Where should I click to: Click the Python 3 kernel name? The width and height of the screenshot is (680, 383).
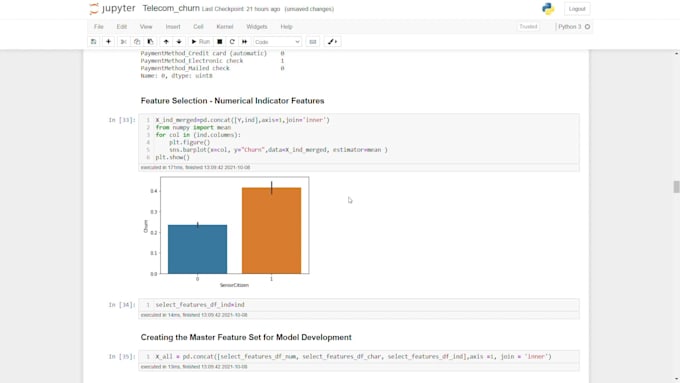569,27
